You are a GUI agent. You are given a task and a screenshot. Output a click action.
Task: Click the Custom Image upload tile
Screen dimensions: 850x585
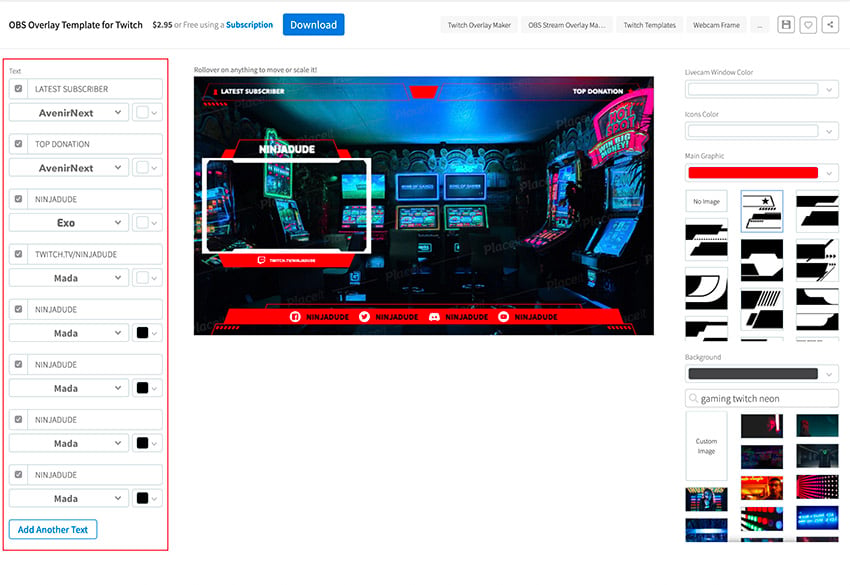[x=706, y=446]
